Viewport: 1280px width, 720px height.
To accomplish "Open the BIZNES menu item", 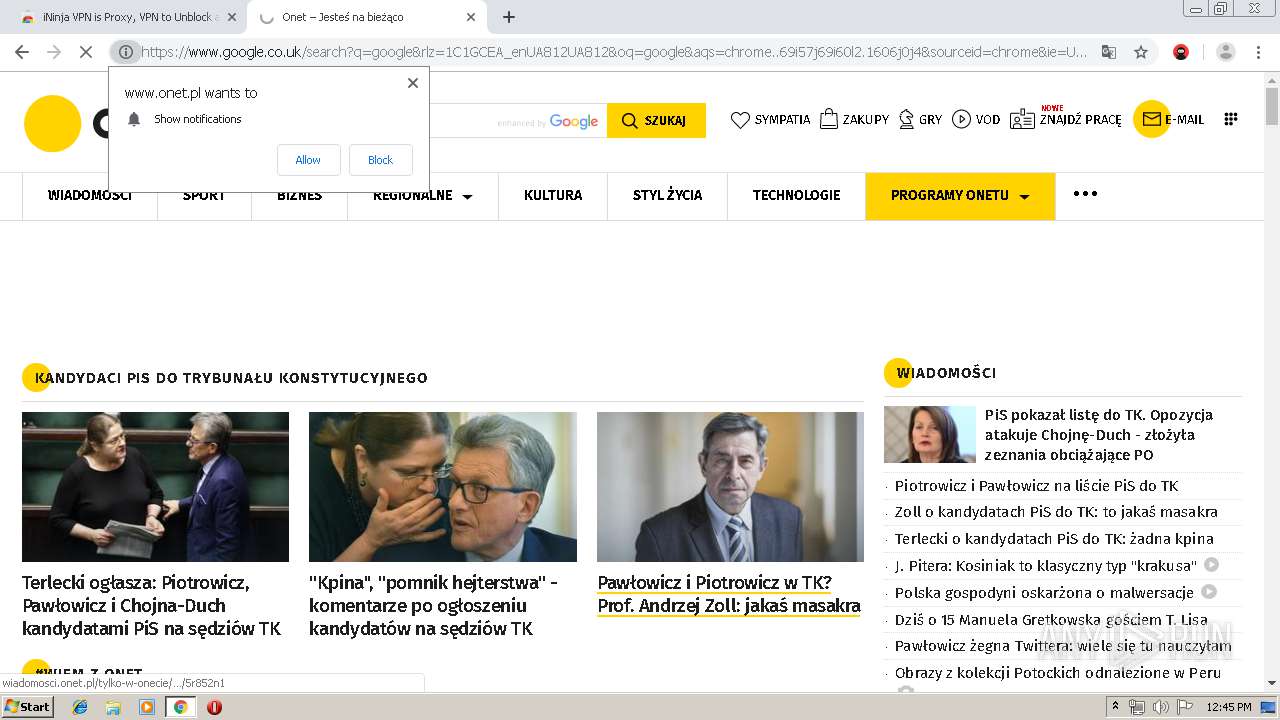I will coord(300,195).
